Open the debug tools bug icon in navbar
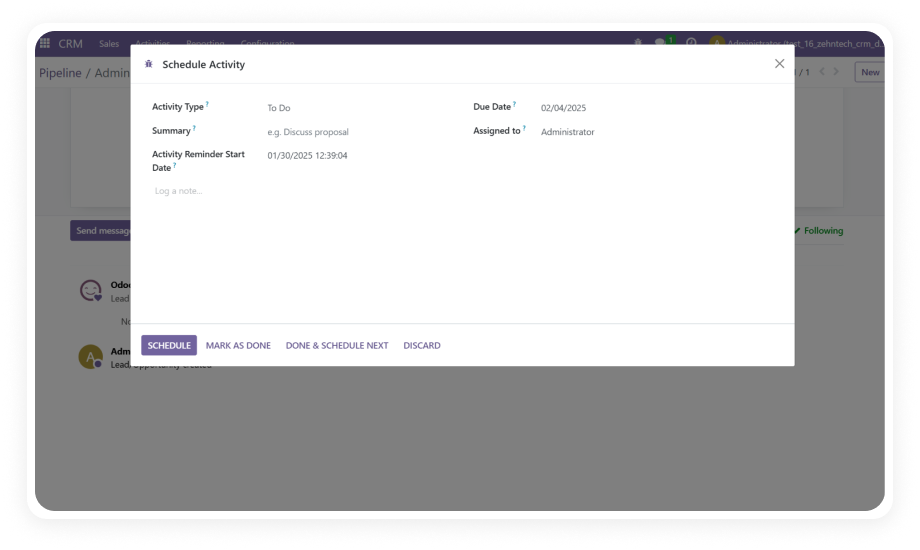 638,42
